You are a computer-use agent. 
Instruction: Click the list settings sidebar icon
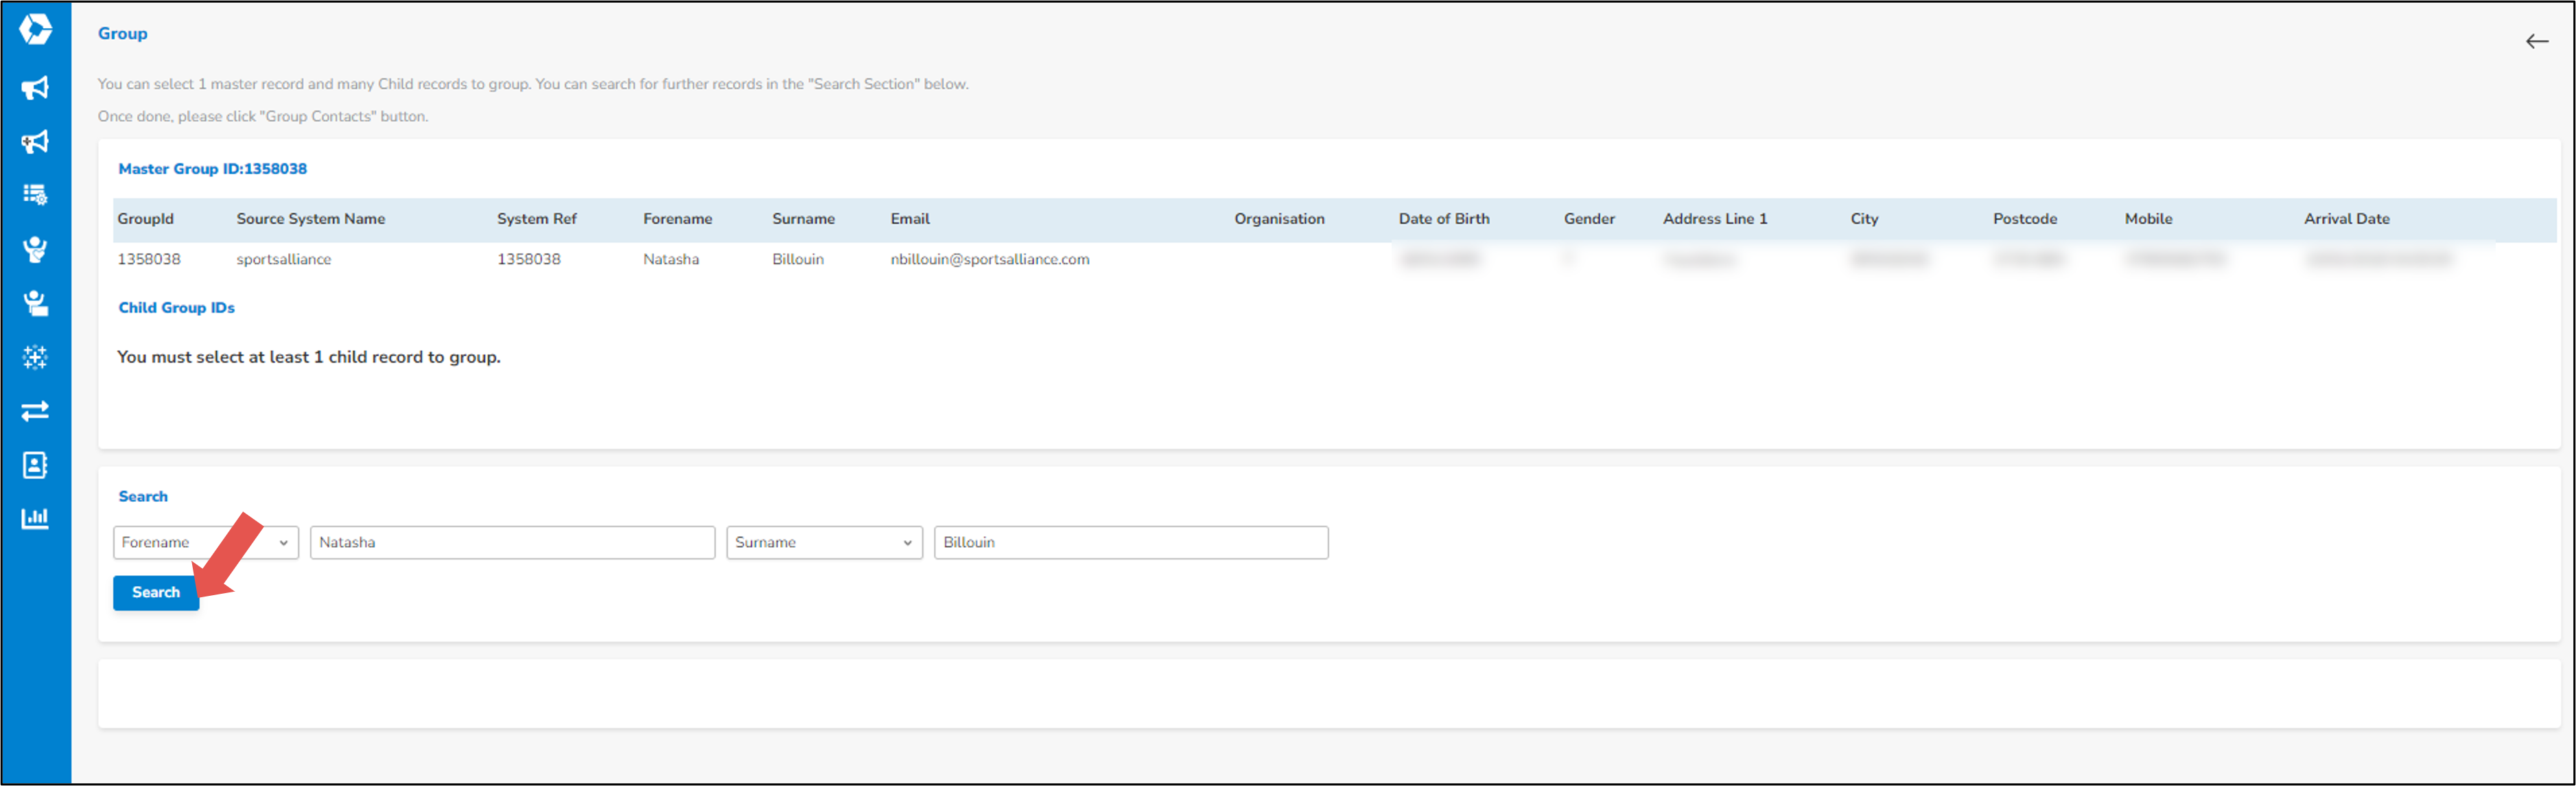[34, 194]
